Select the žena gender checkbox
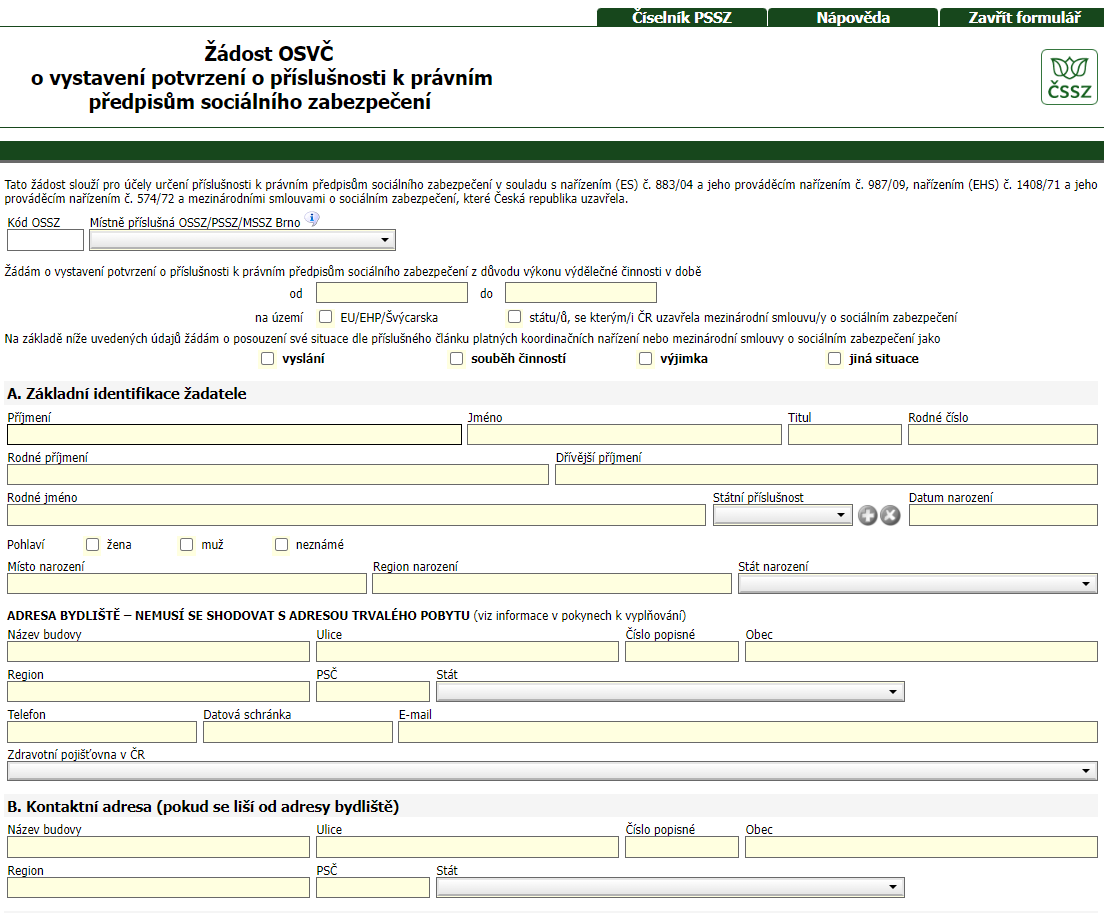1104x913 pixels. [93, 545]
